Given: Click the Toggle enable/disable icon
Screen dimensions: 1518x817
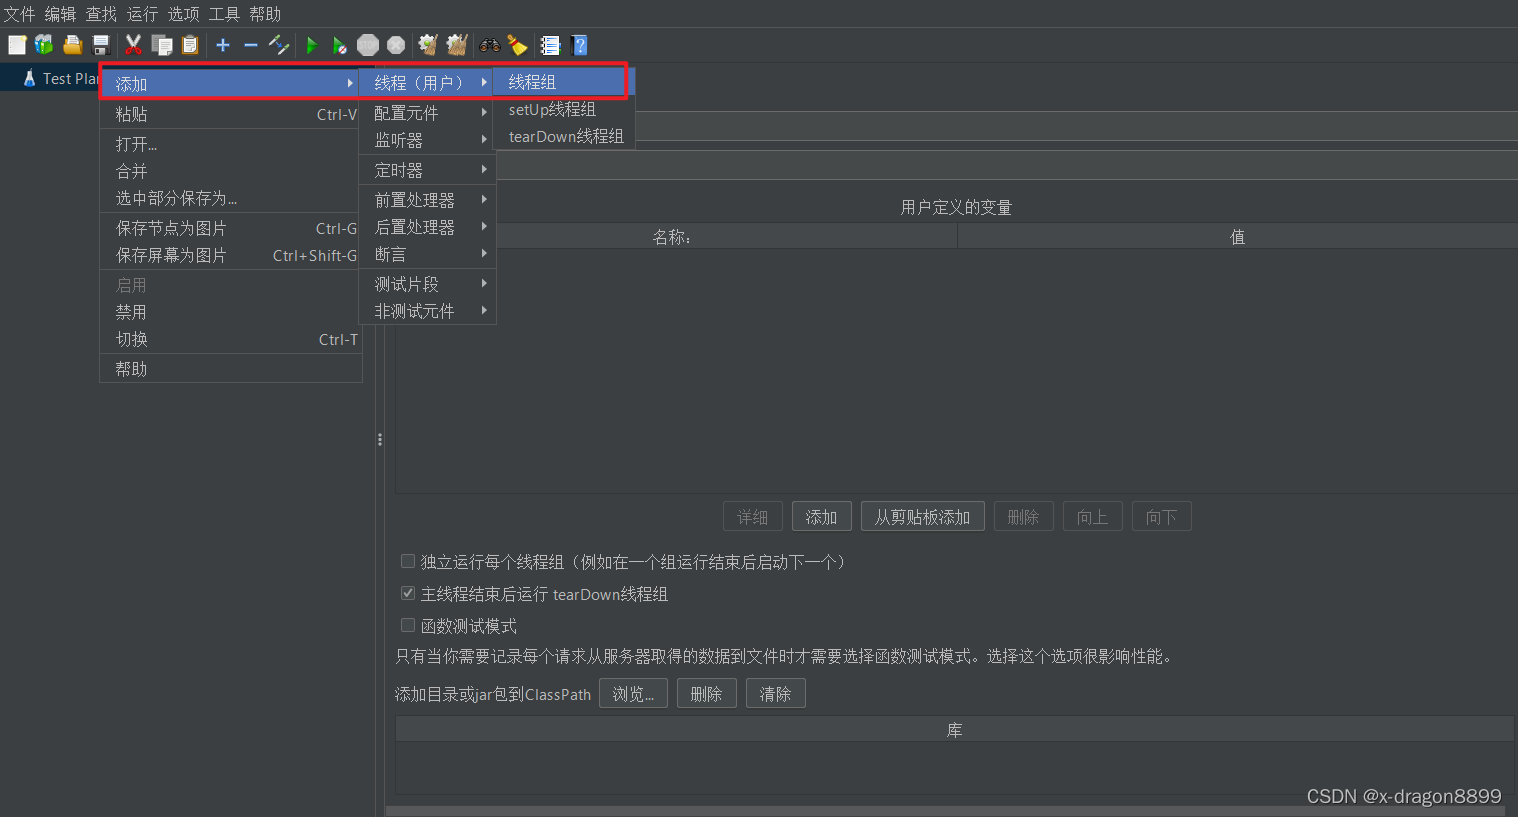Looking at the screenshot, I should (279, 45).
